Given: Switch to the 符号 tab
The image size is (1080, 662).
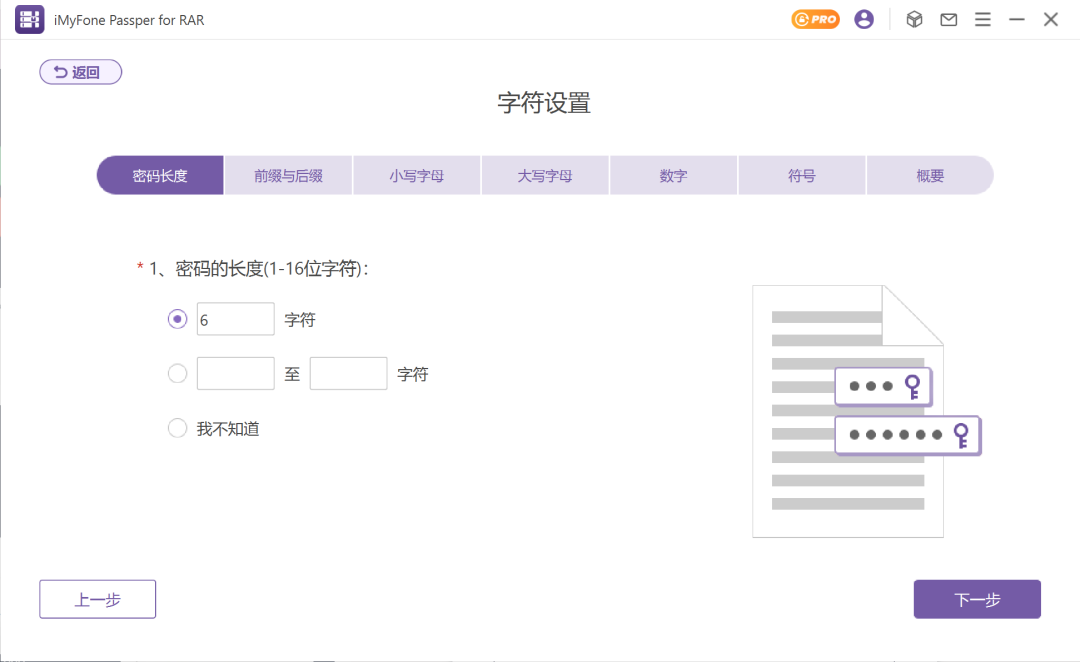Looking at the screenshot, I should 801,175.
